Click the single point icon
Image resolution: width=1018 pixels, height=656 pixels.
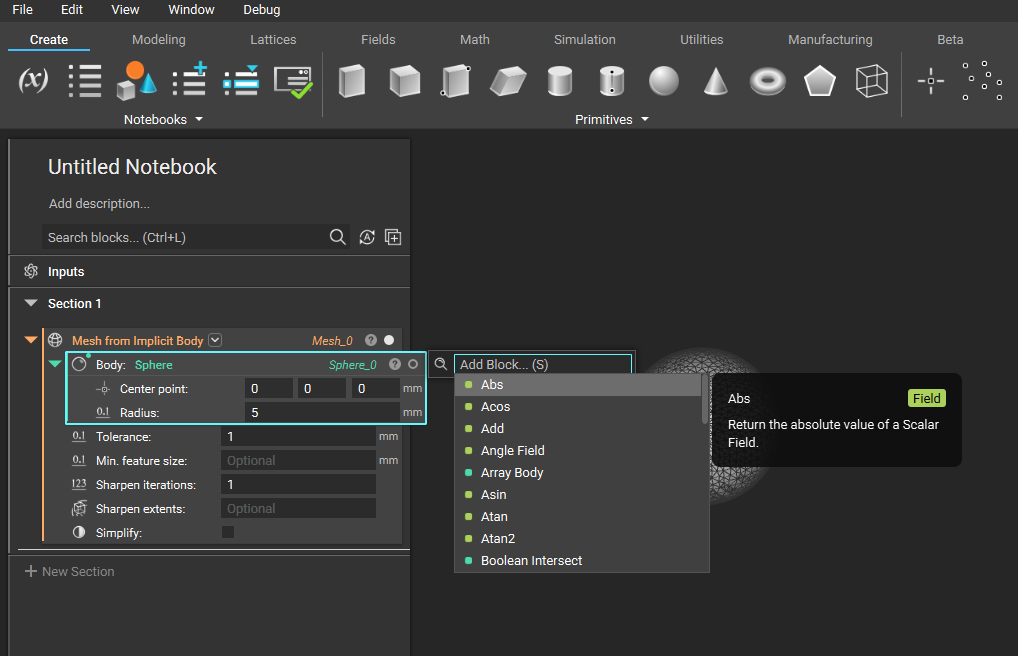point(931,81)
